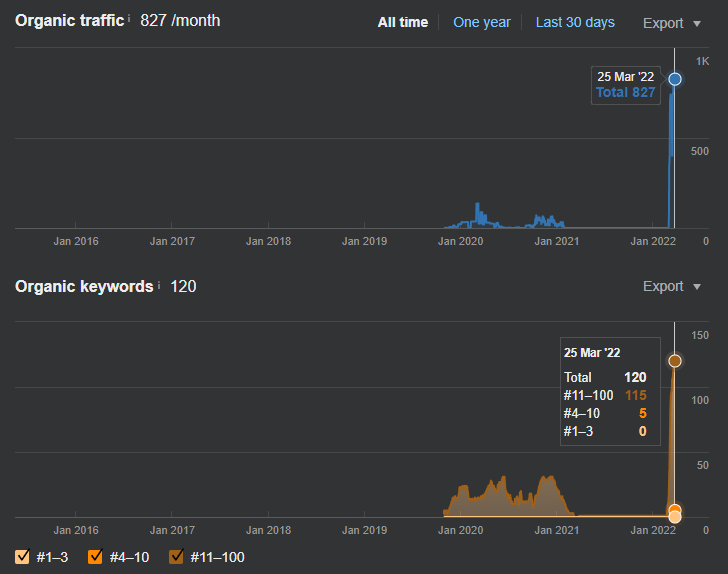Screen dimensions: 728x574
Task: Click info icon next to Organic traffic
Action: (129, 19)
